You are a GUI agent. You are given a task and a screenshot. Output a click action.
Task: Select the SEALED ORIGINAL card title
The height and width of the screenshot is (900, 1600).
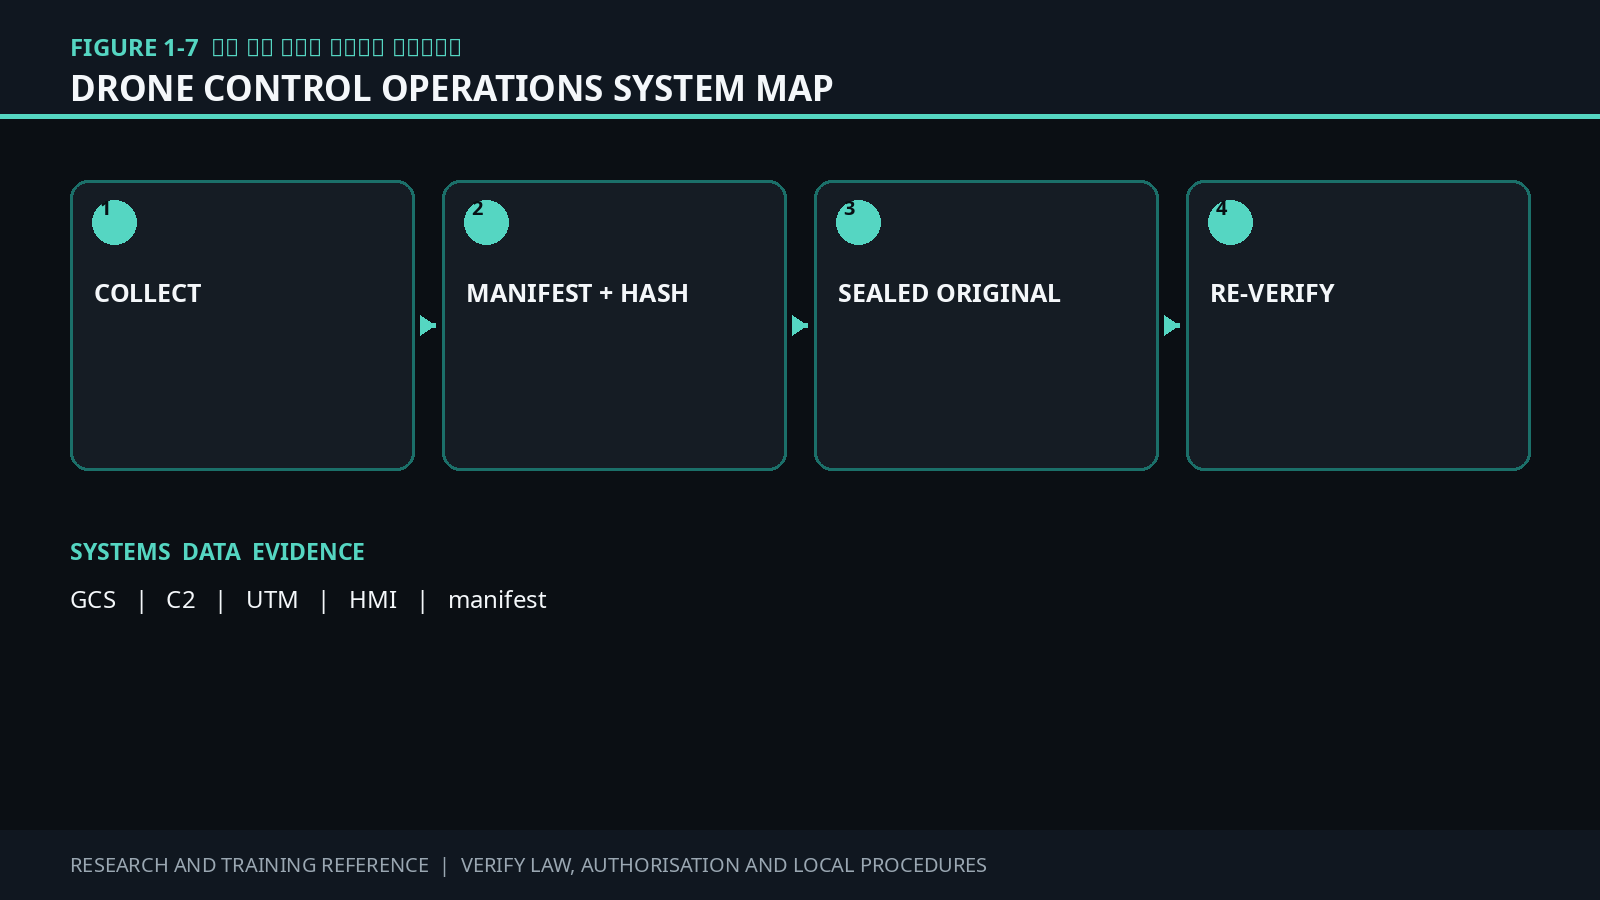click(949, 293)
